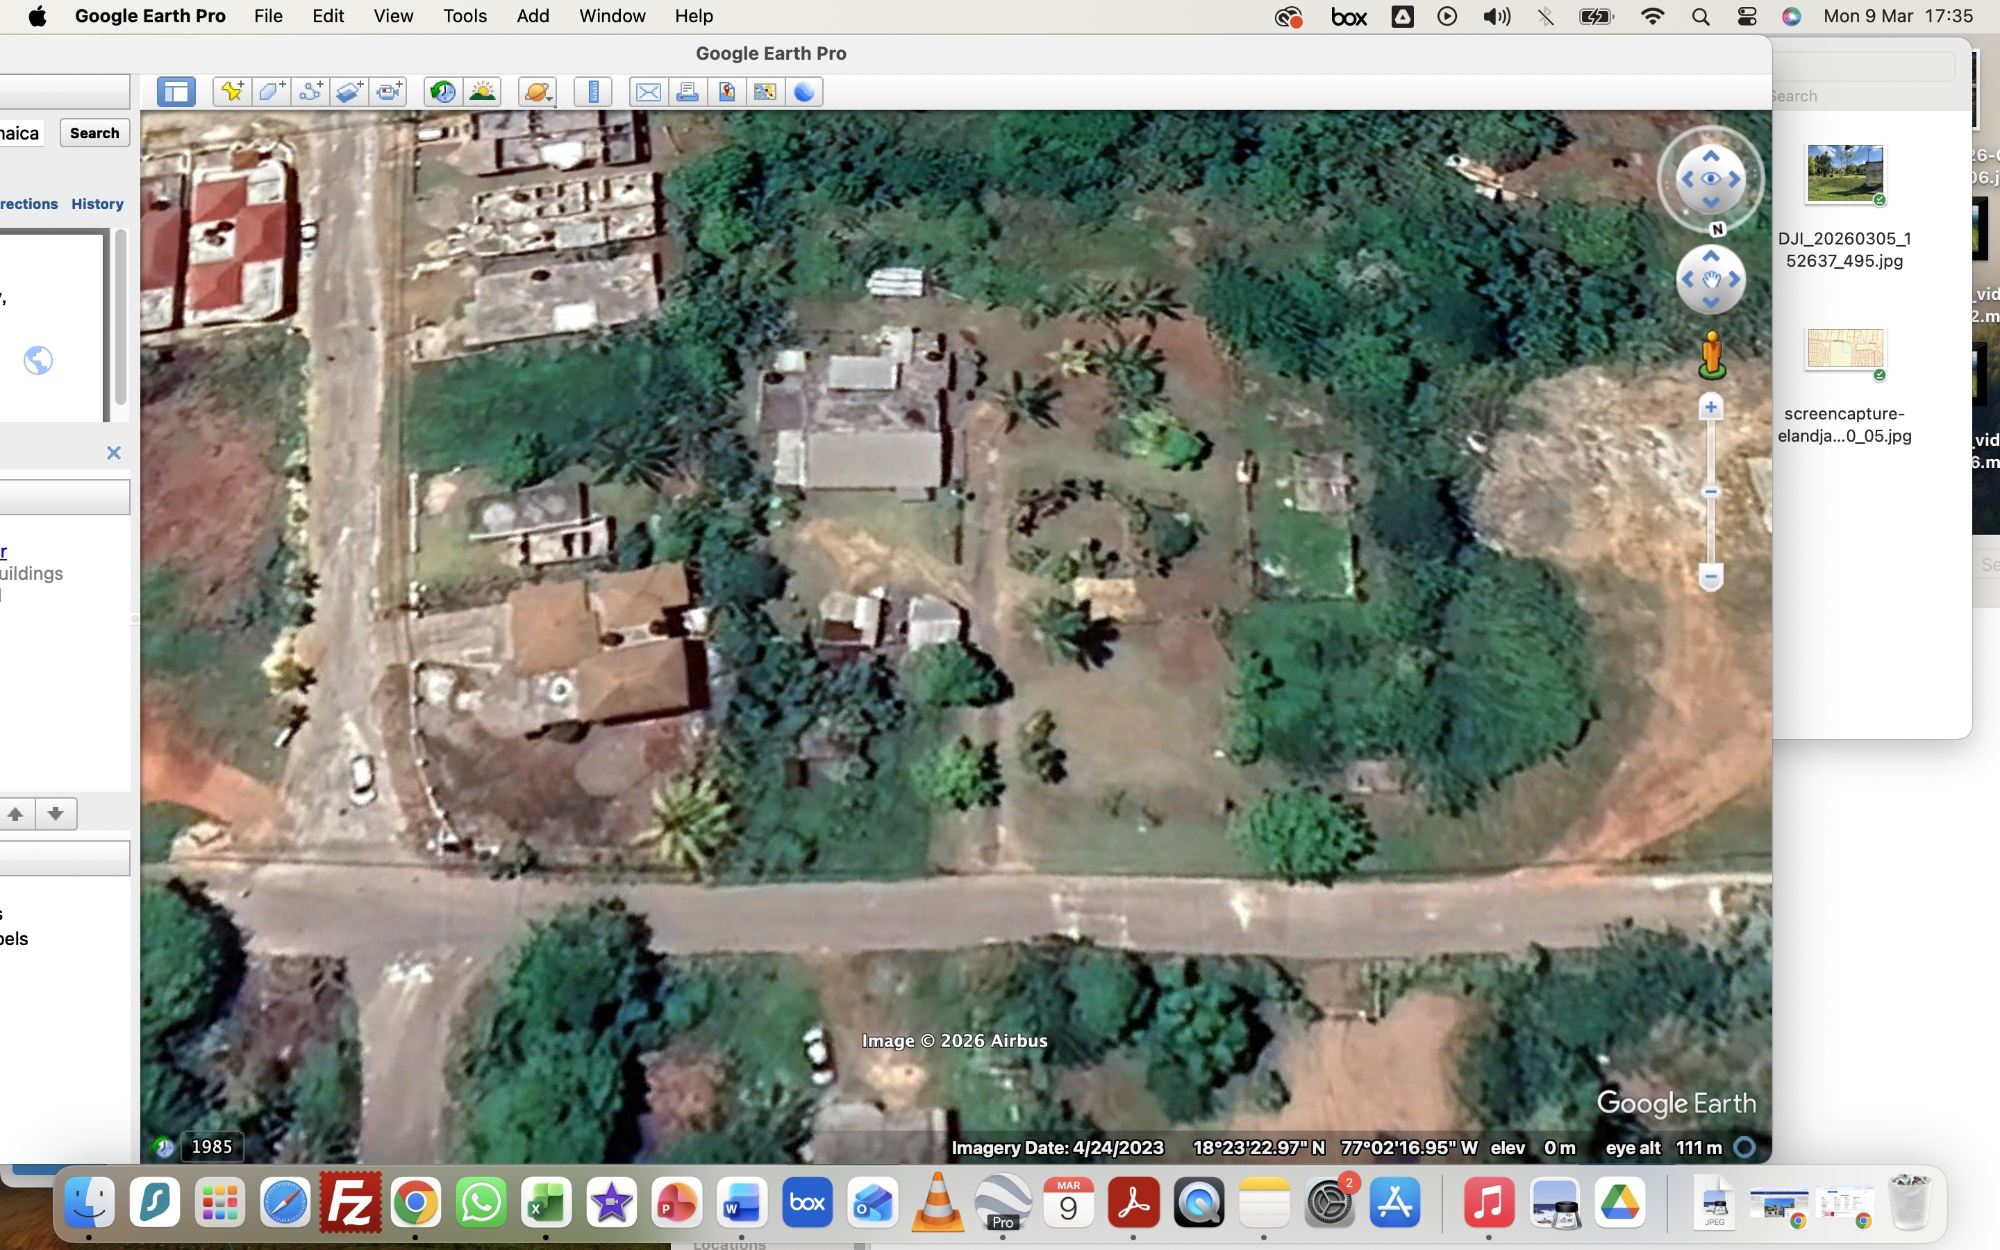Click the zoom slider plus end
Image resolution: width=2000 pixels, height=1250 pixels.
click(1711, 407)
